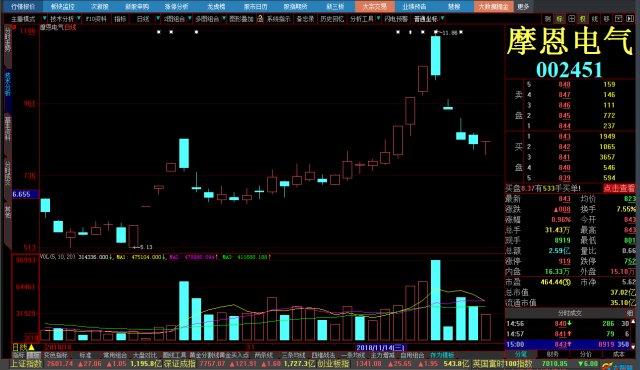This screenshot has width=640, height=370.
Task: Select the 财务 tab under tick list
Action: (553, 354)
